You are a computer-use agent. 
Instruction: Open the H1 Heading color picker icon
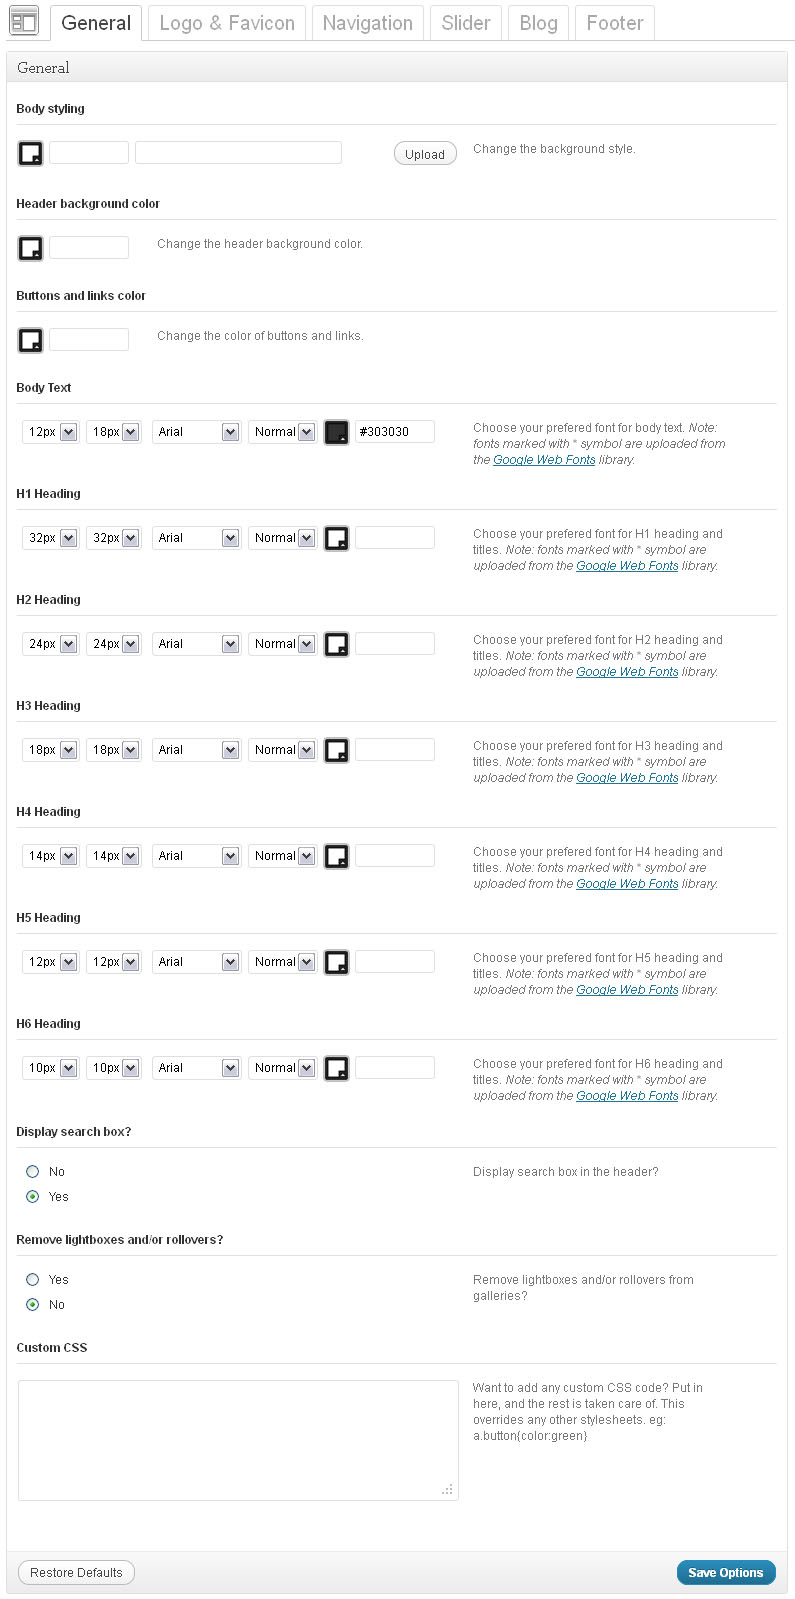337,538
